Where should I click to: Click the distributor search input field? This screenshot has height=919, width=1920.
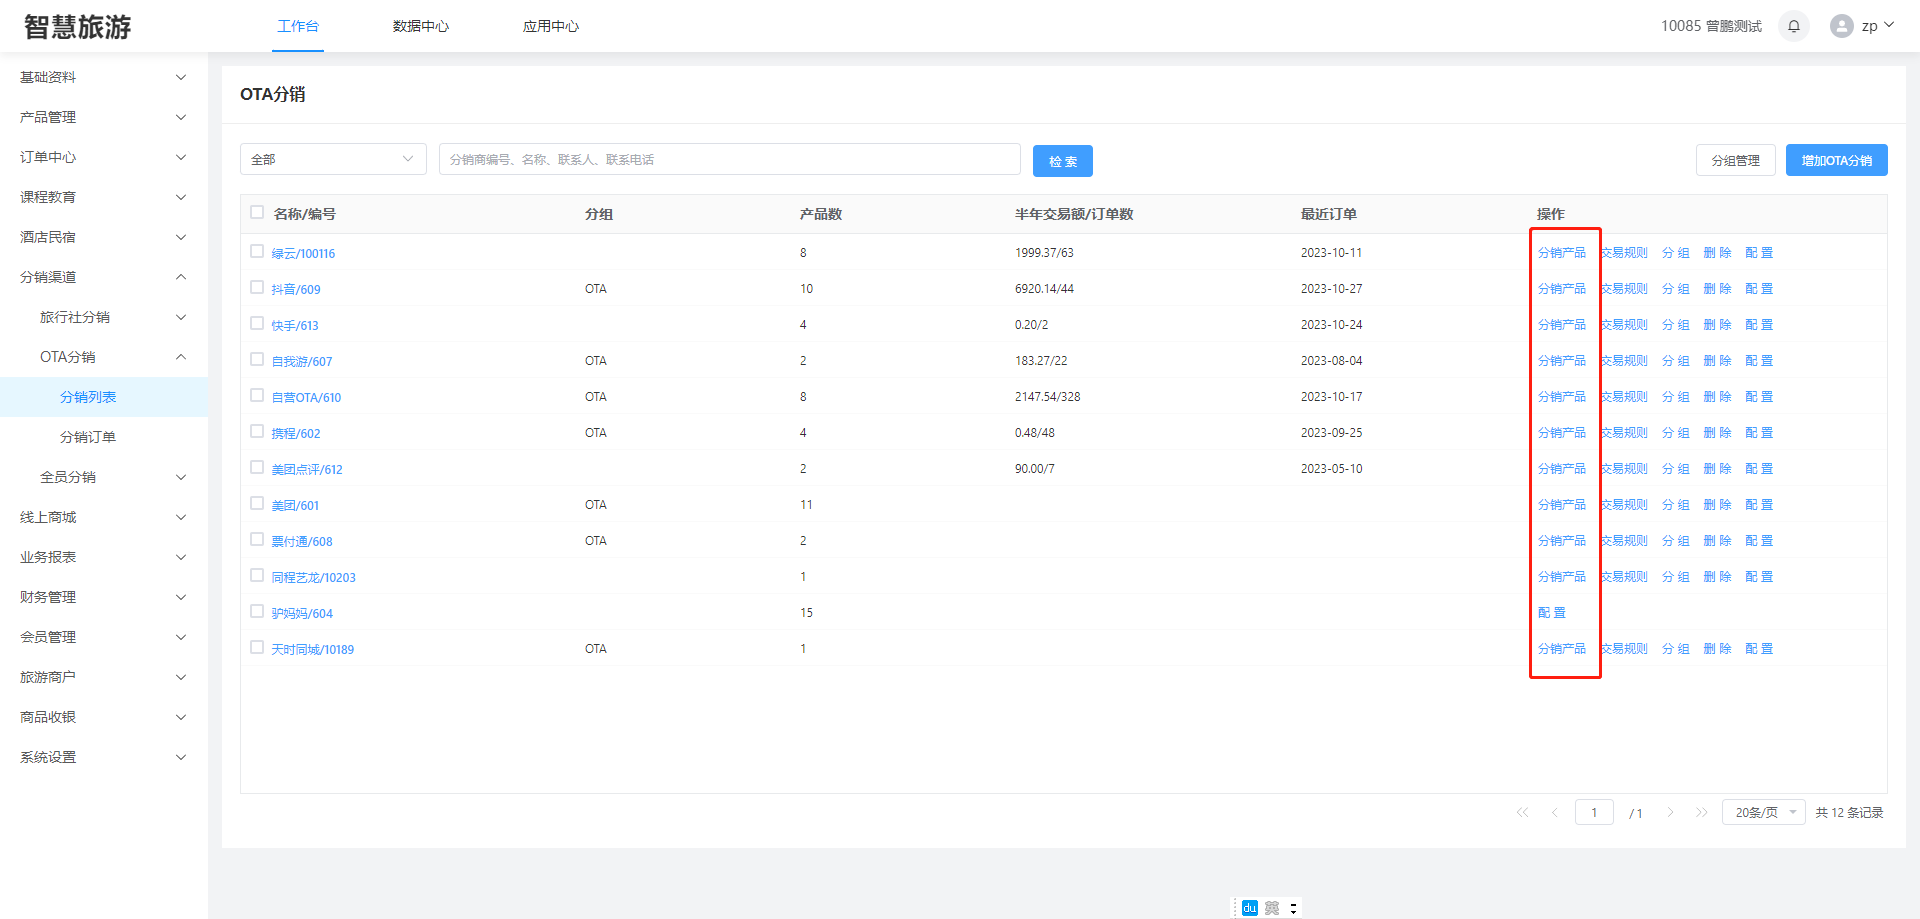(729, 159)
